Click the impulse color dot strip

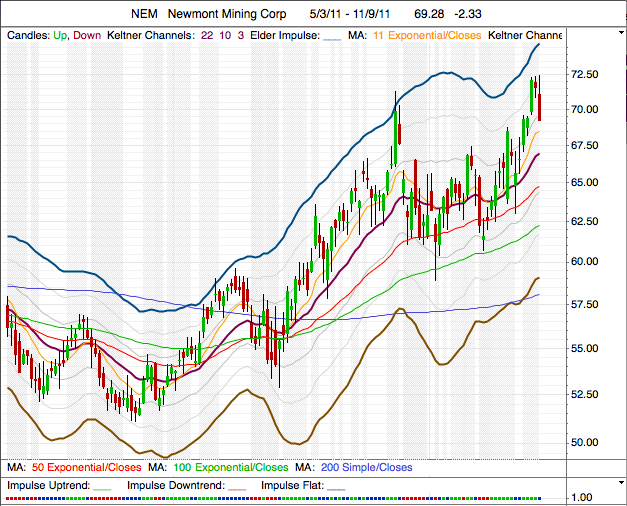tap(274, 499)
